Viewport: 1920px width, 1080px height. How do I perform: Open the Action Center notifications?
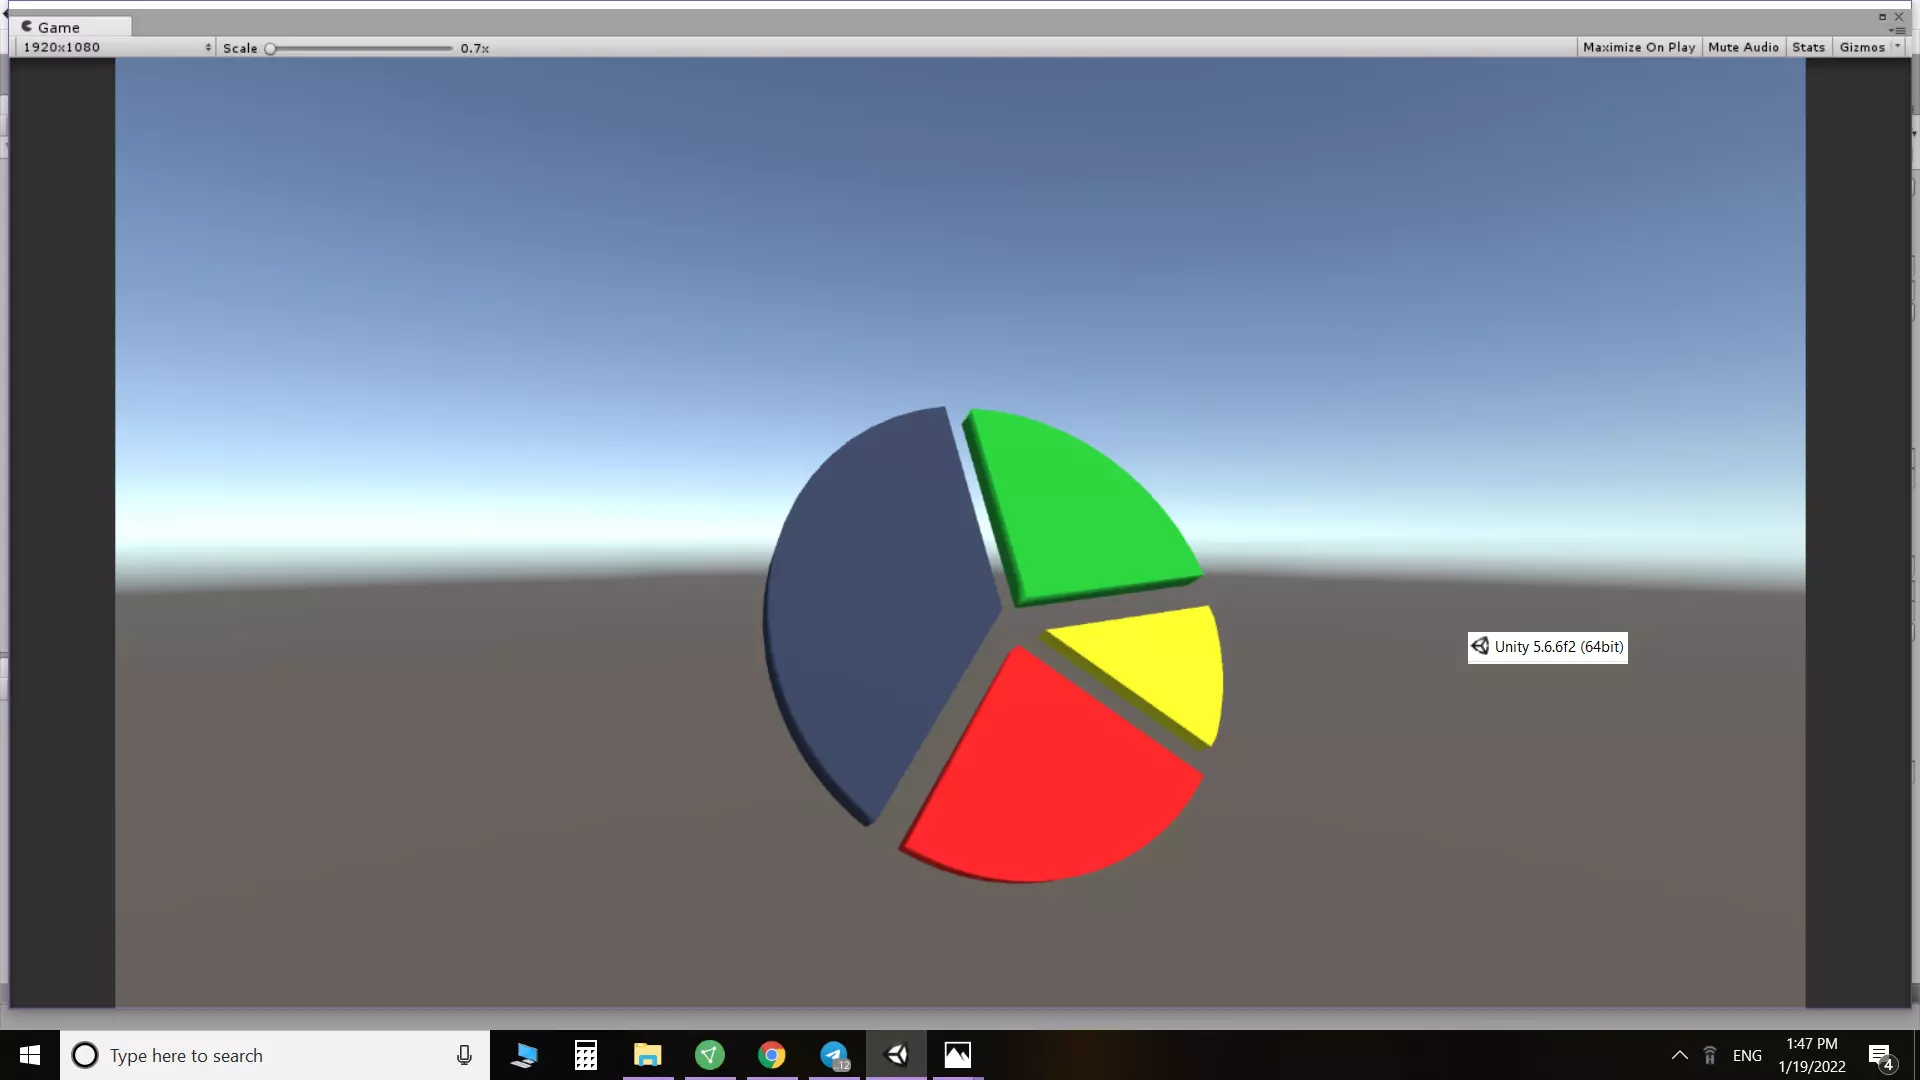[1880, 1055]
